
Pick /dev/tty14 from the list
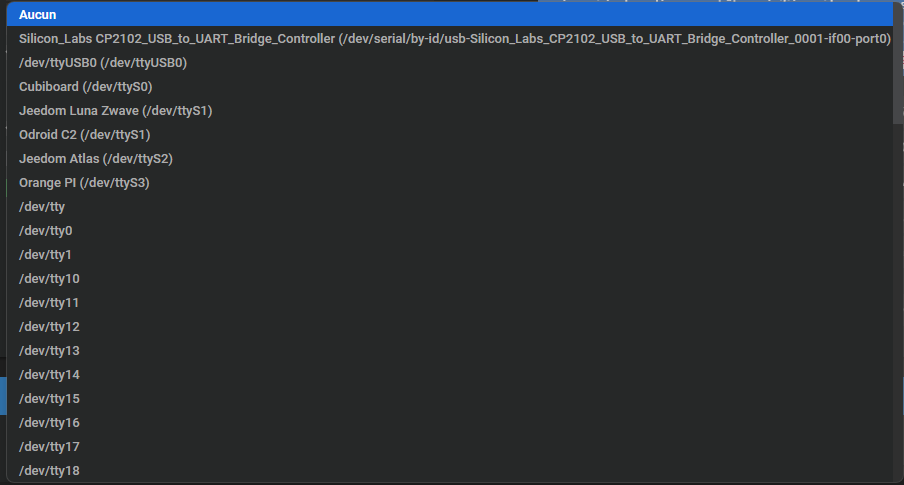tap(49, 375)
